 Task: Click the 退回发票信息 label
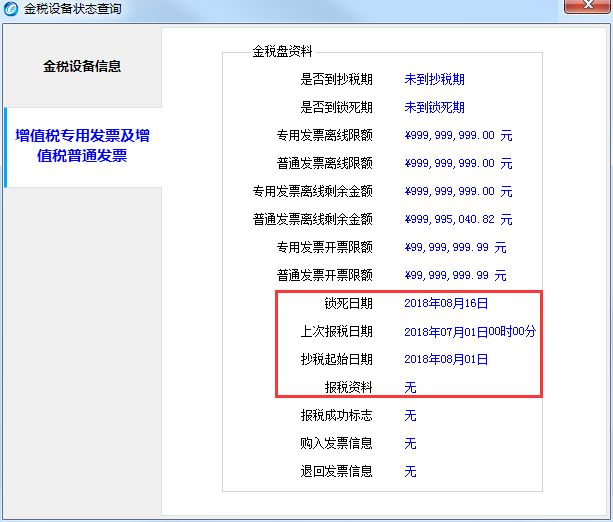[x=336, y=472]
